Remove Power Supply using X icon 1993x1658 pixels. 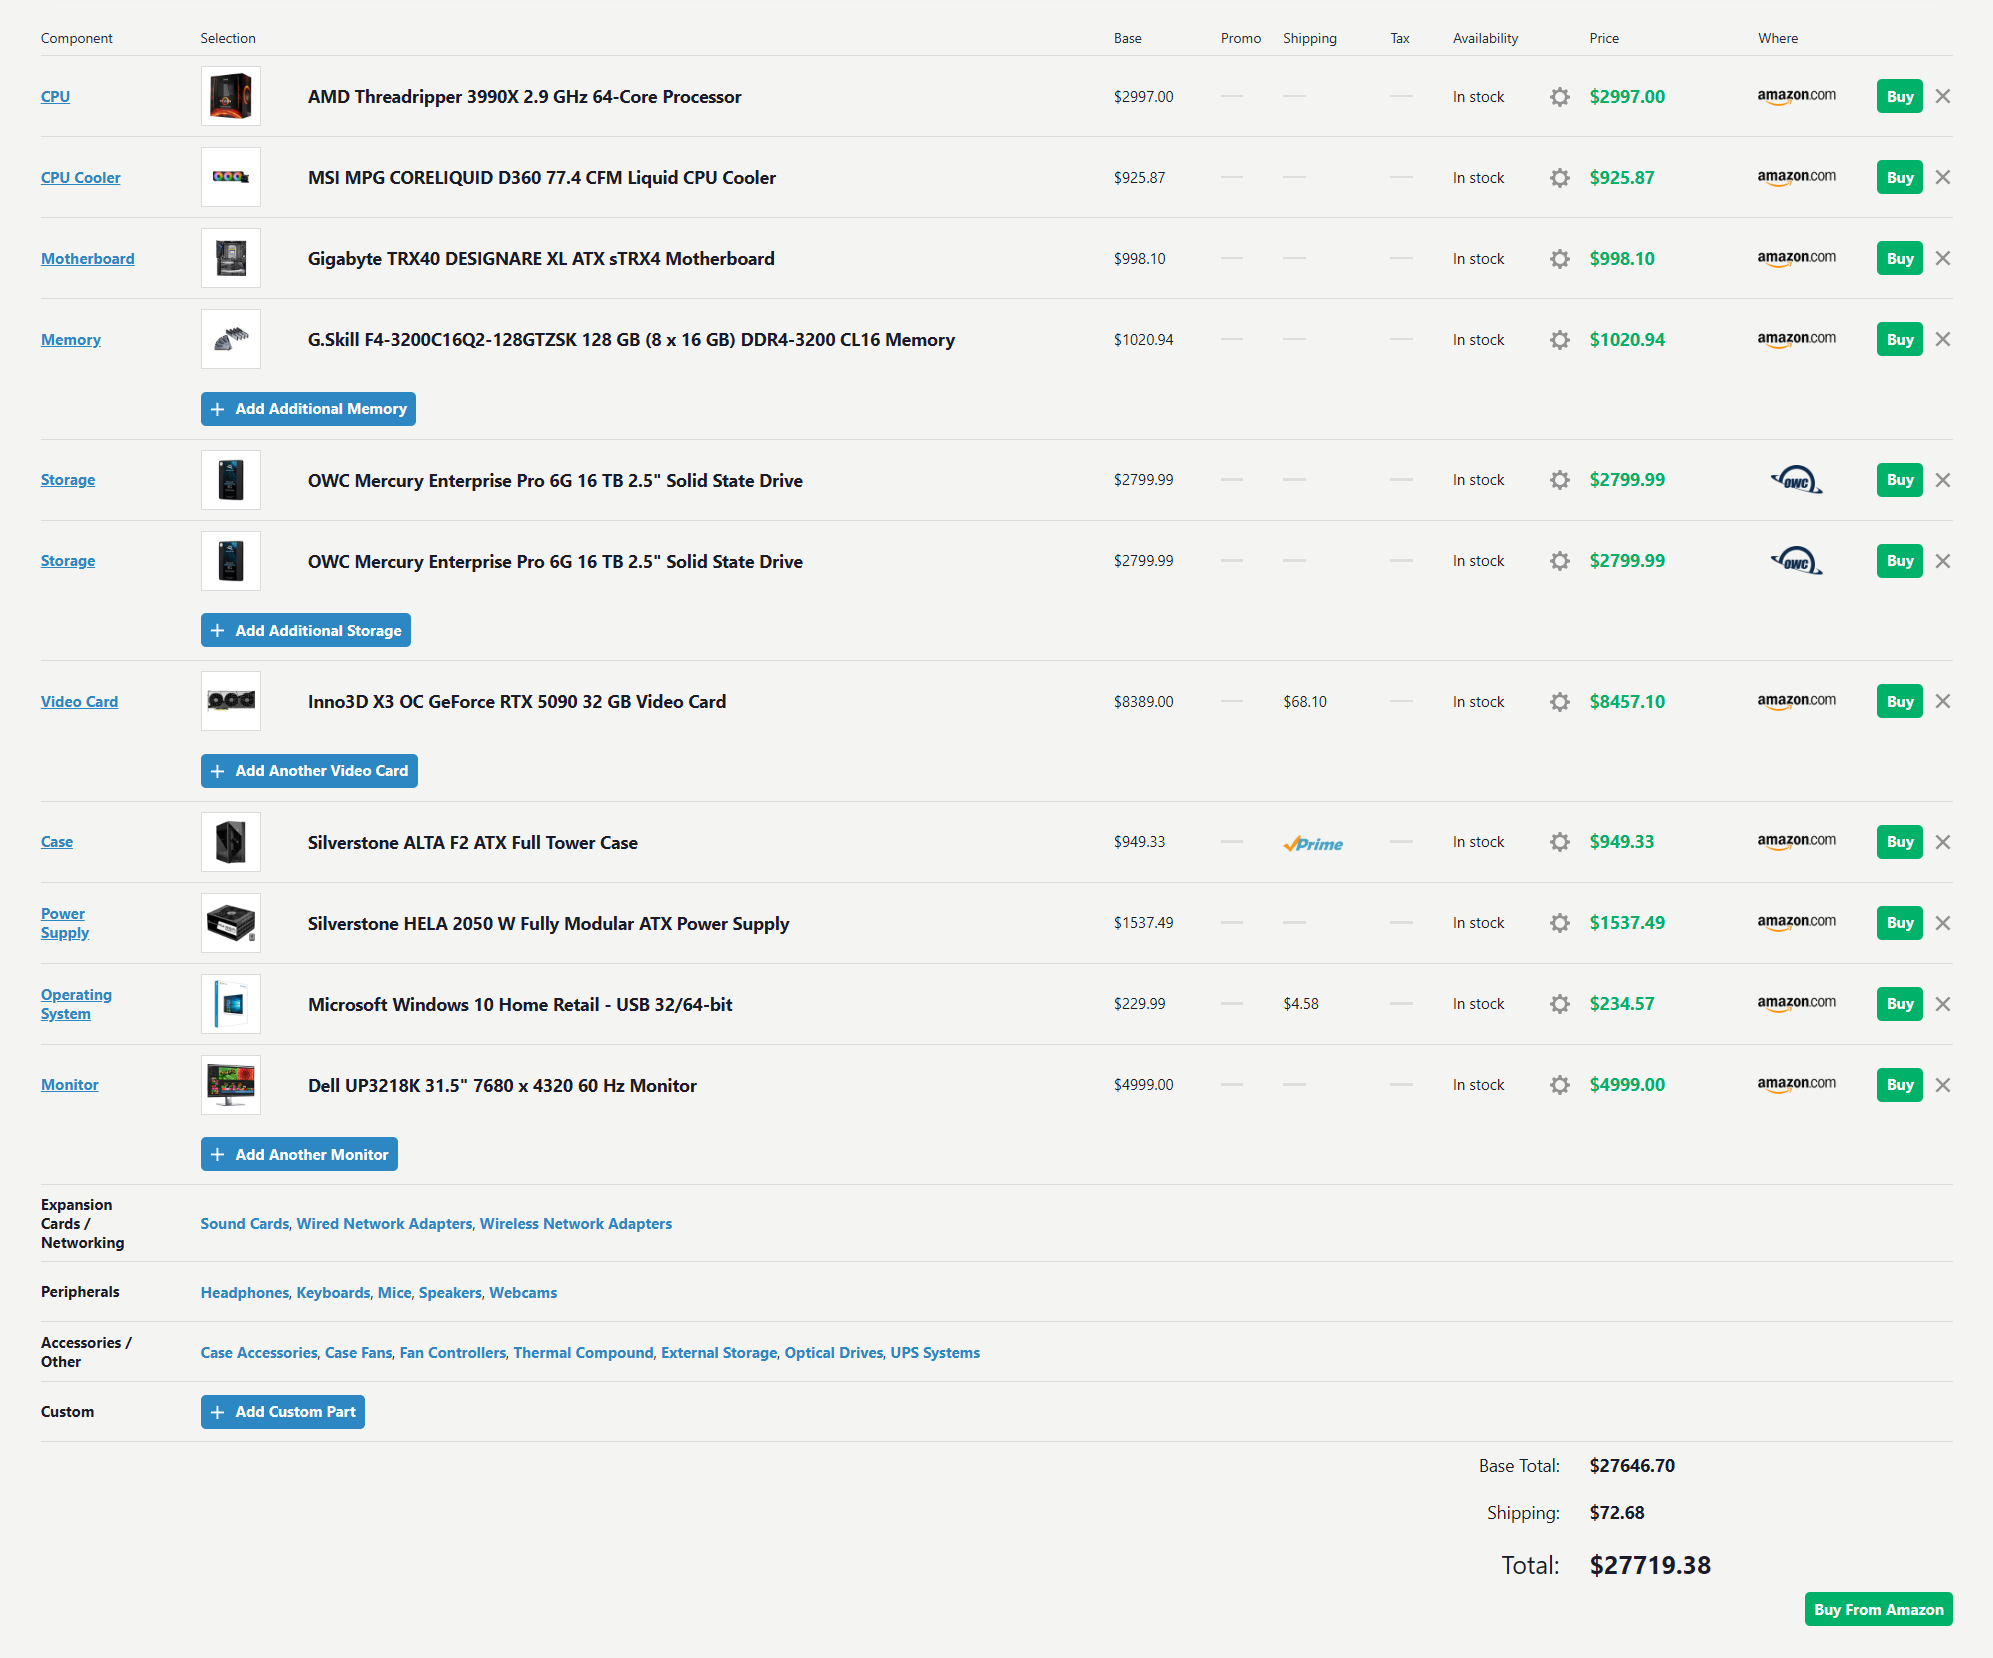1942,923
